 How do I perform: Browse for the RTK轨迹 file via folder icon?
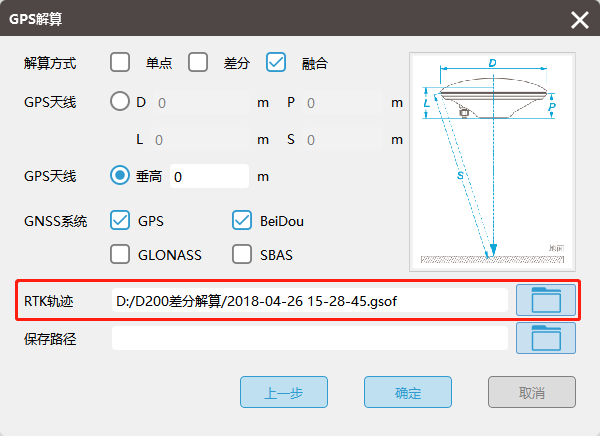pos(546,299)
